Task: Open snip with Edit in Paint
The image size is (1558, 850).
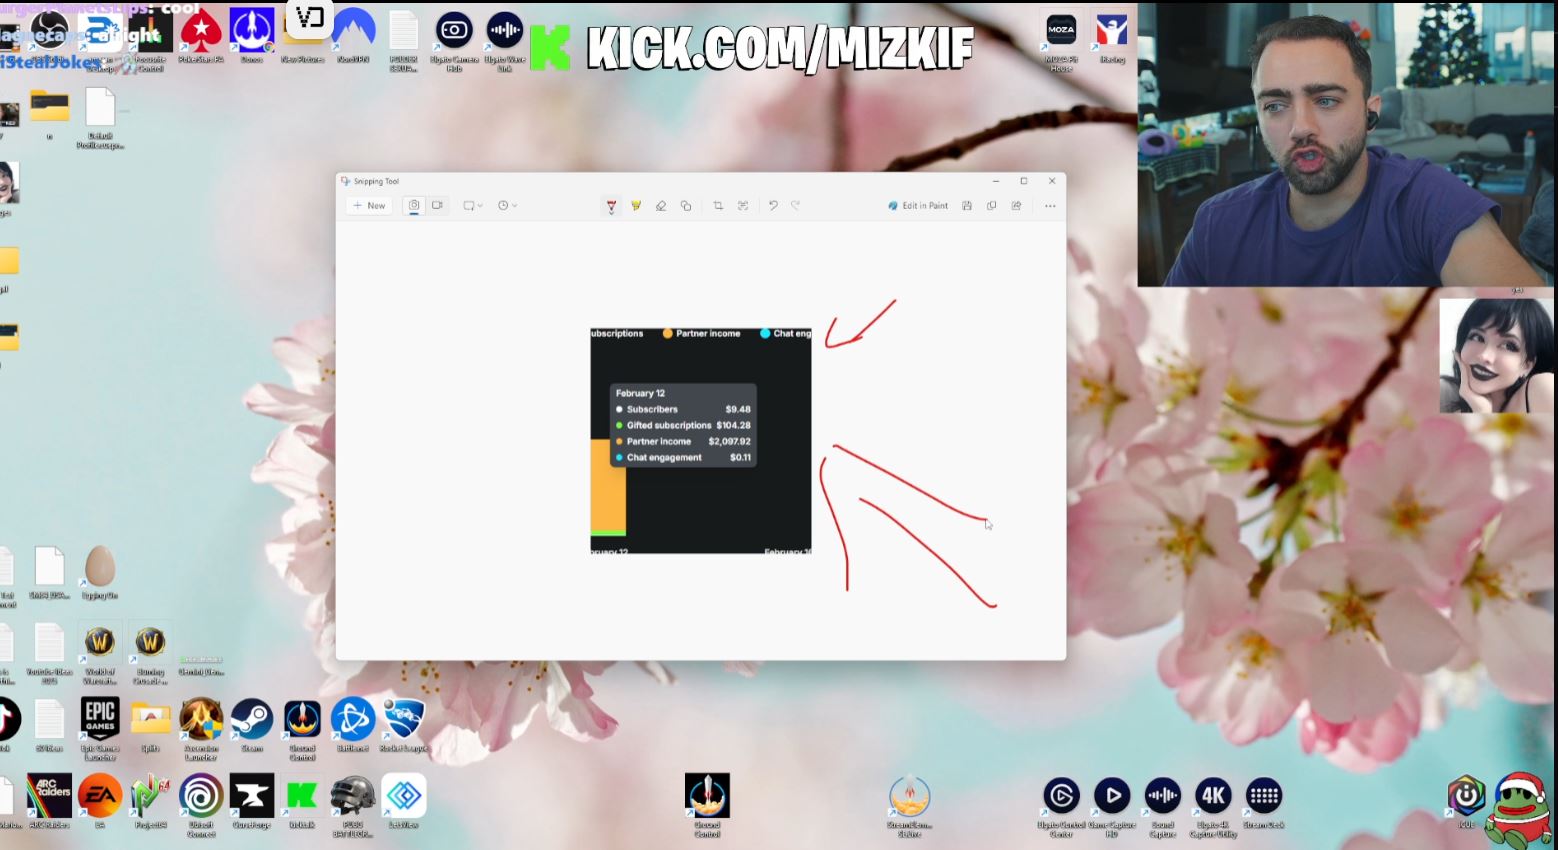Action: click(918, 206)
